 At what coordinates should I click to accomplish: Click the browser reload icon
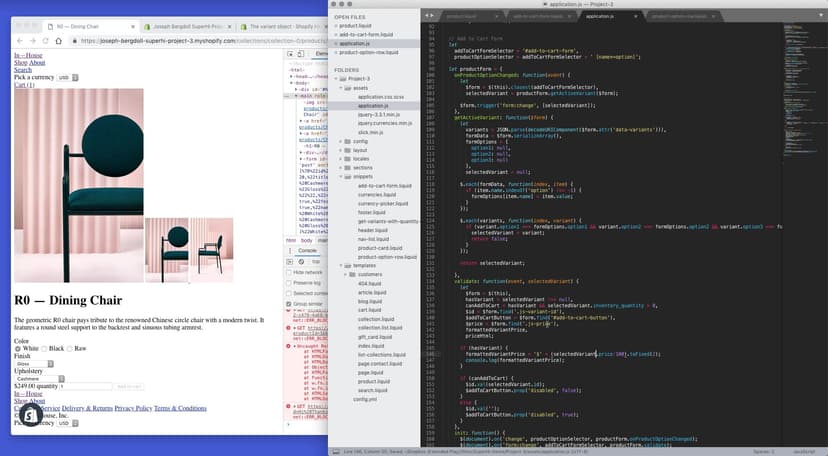click(46, 41)
